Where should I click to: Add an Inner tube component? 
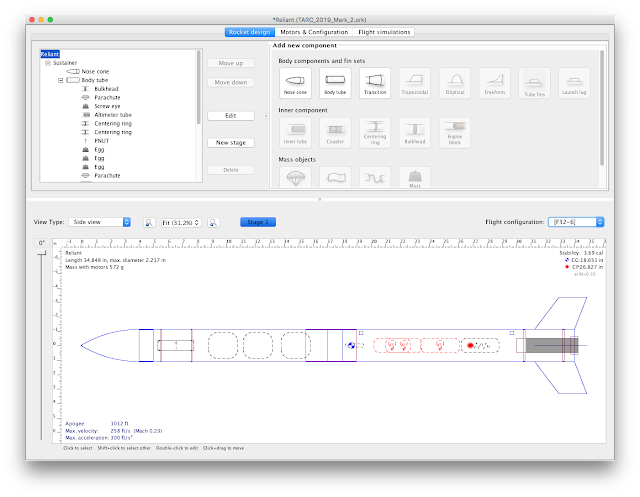click(x=295, y=133)
